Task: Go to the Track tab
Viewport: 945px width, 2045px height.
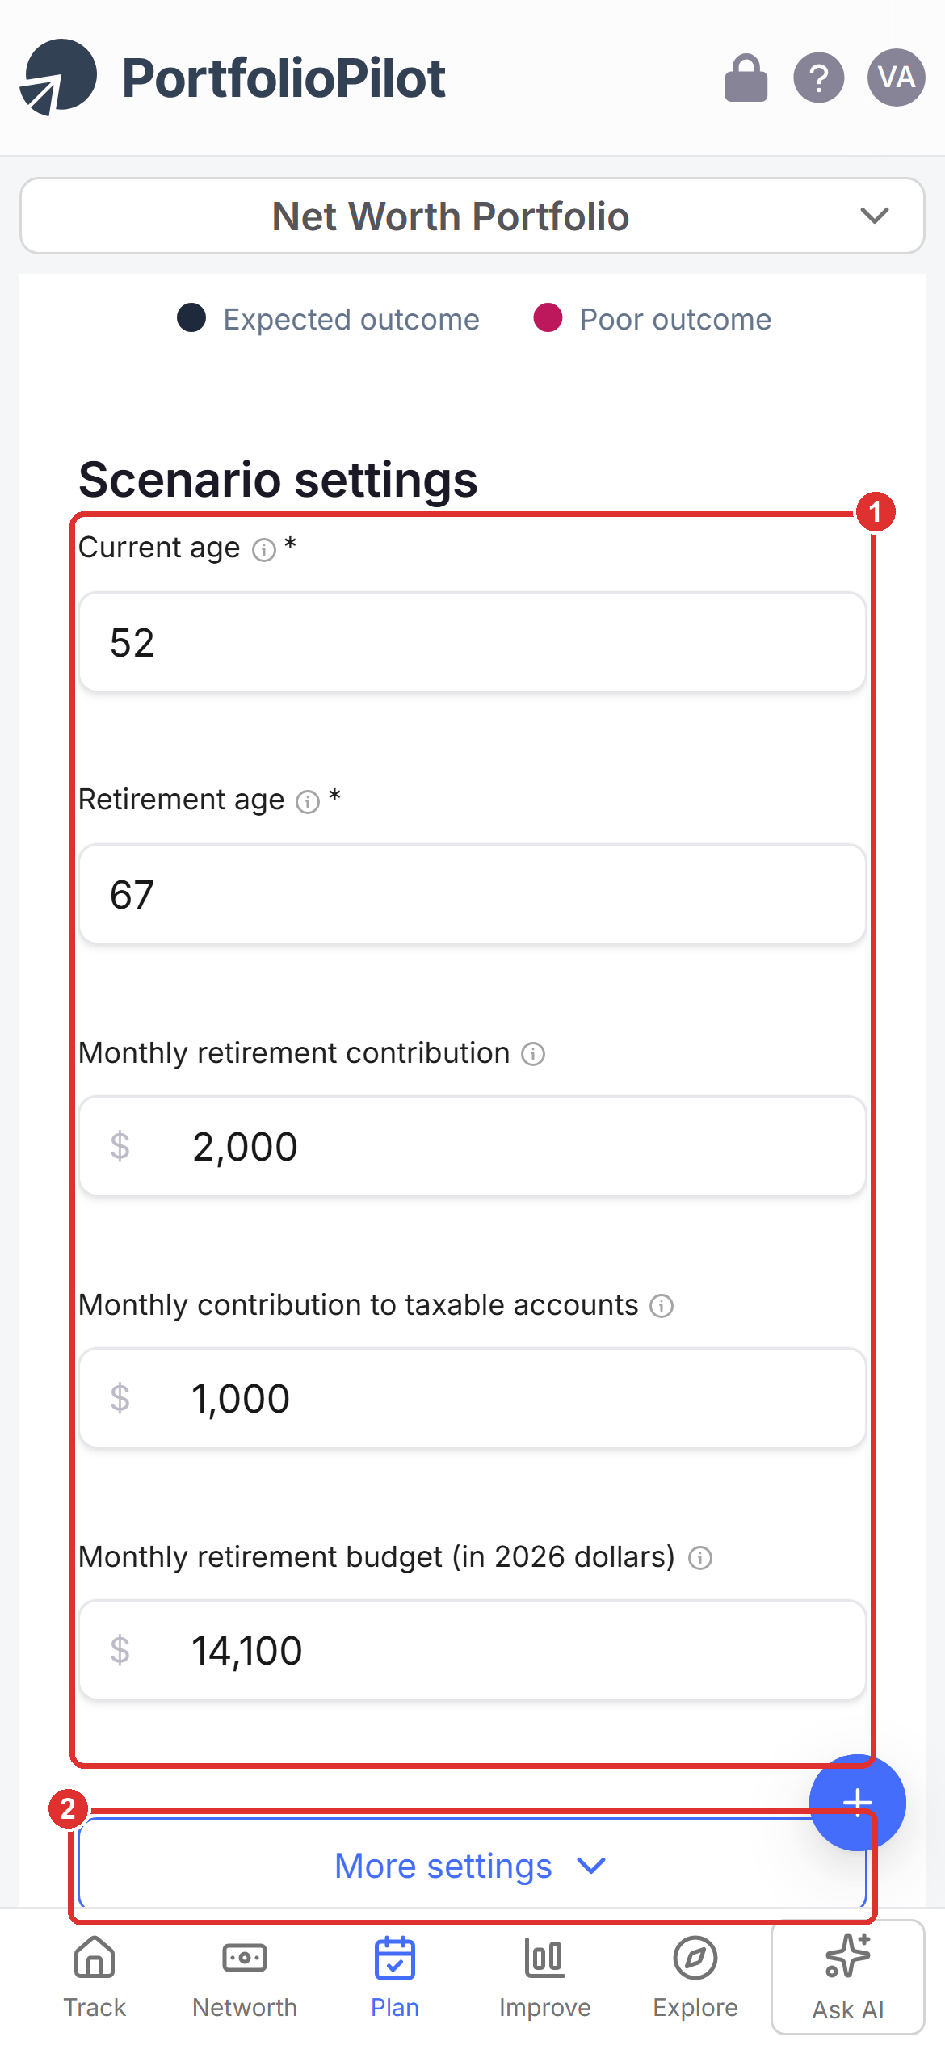Action: tap(95, 1977)
